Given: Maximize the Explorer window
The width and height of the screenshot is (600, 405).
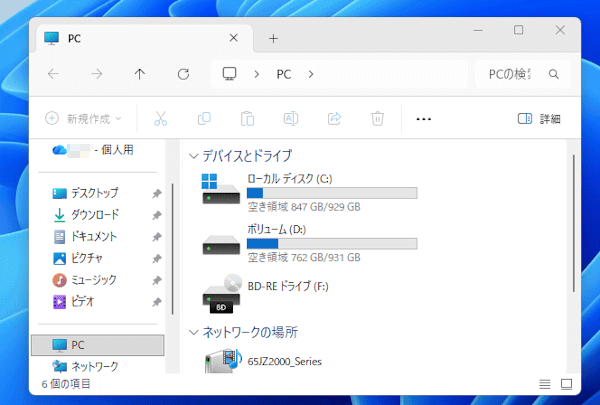Looking at the screenshot, I should pos(518,30).
